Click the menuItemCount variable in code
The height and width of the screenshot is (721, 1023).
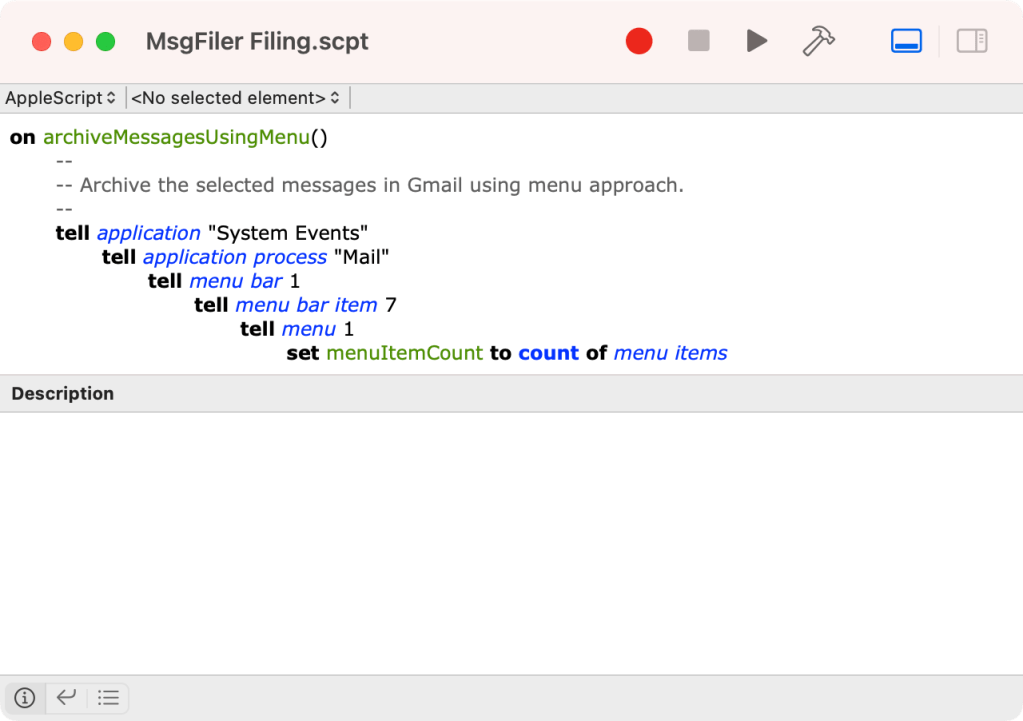404,353
